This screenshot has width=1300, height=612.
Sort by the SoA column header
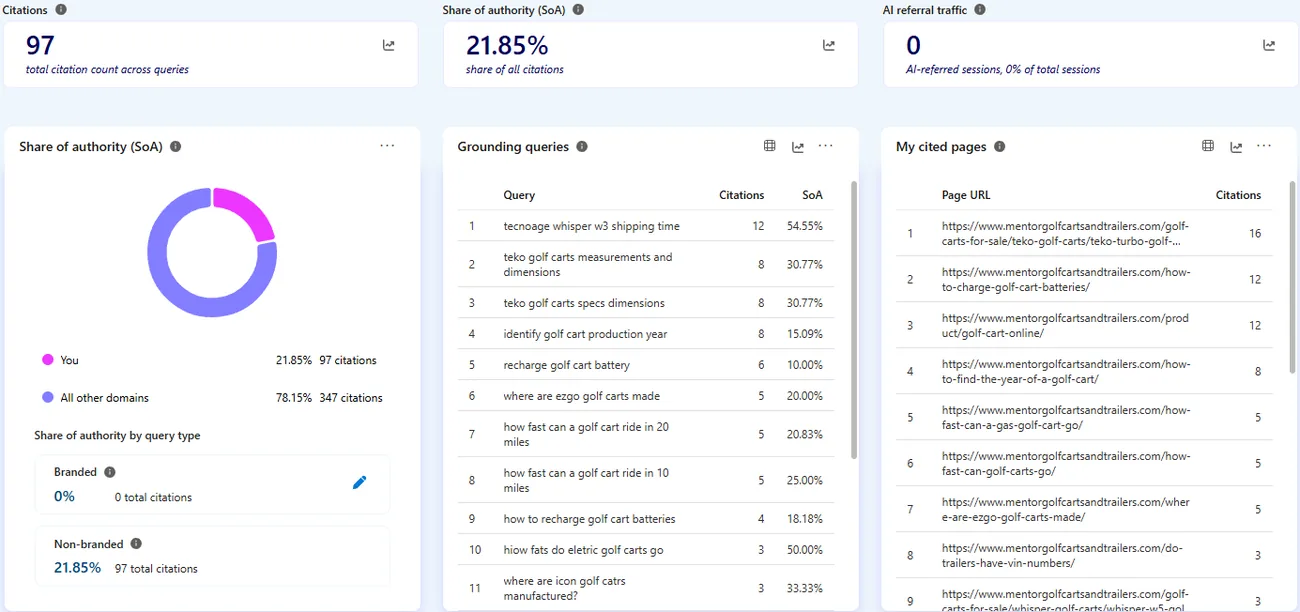tap(812, 195)
